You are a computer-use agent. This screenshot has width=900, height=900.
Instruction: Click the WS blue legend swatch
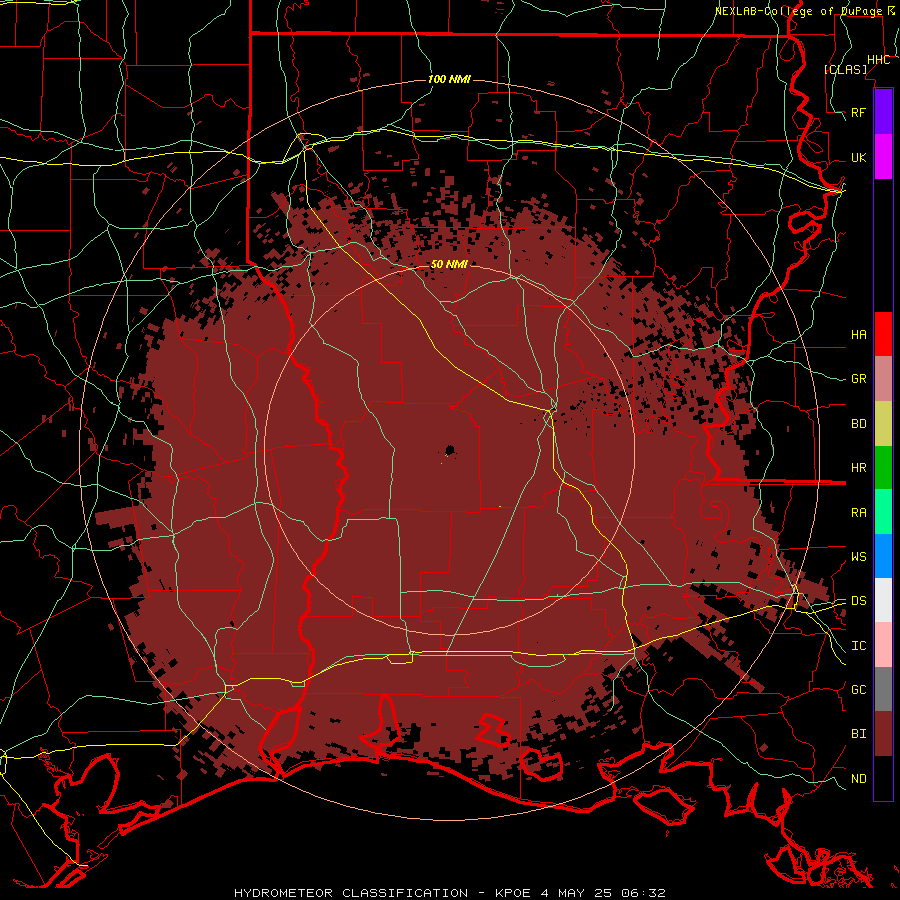[x=883, y=556]
